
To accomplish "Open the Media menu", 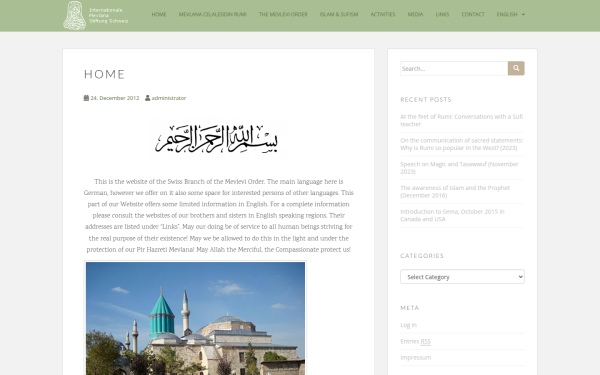I will (x=415, y=15).
